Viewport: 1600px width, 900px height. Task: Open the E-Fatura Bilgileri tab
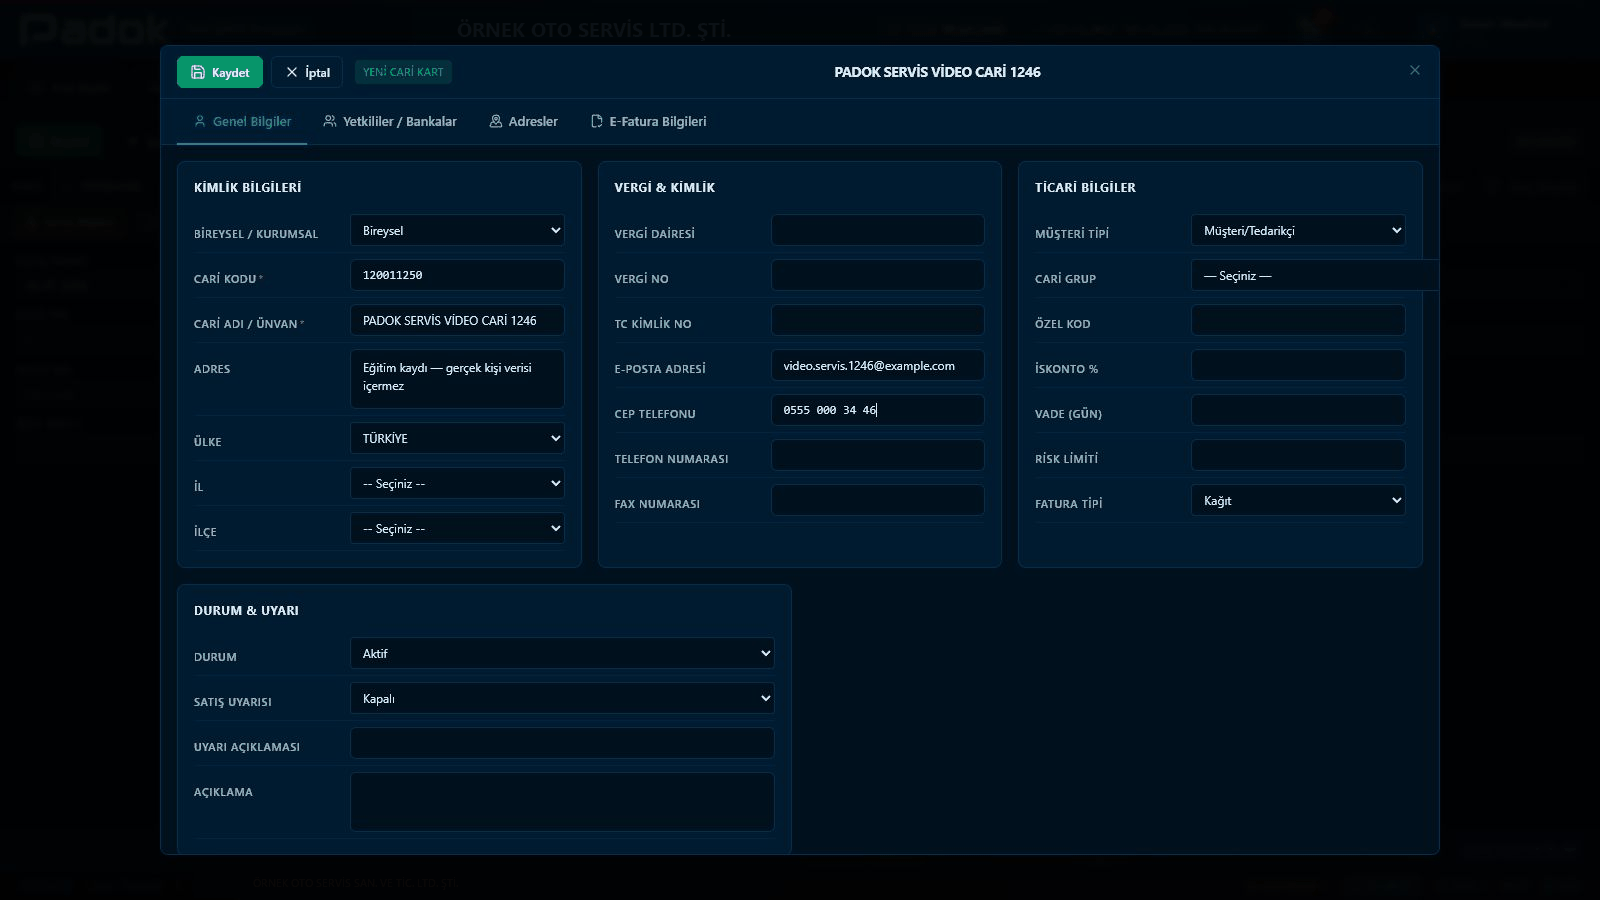(648, 121)
